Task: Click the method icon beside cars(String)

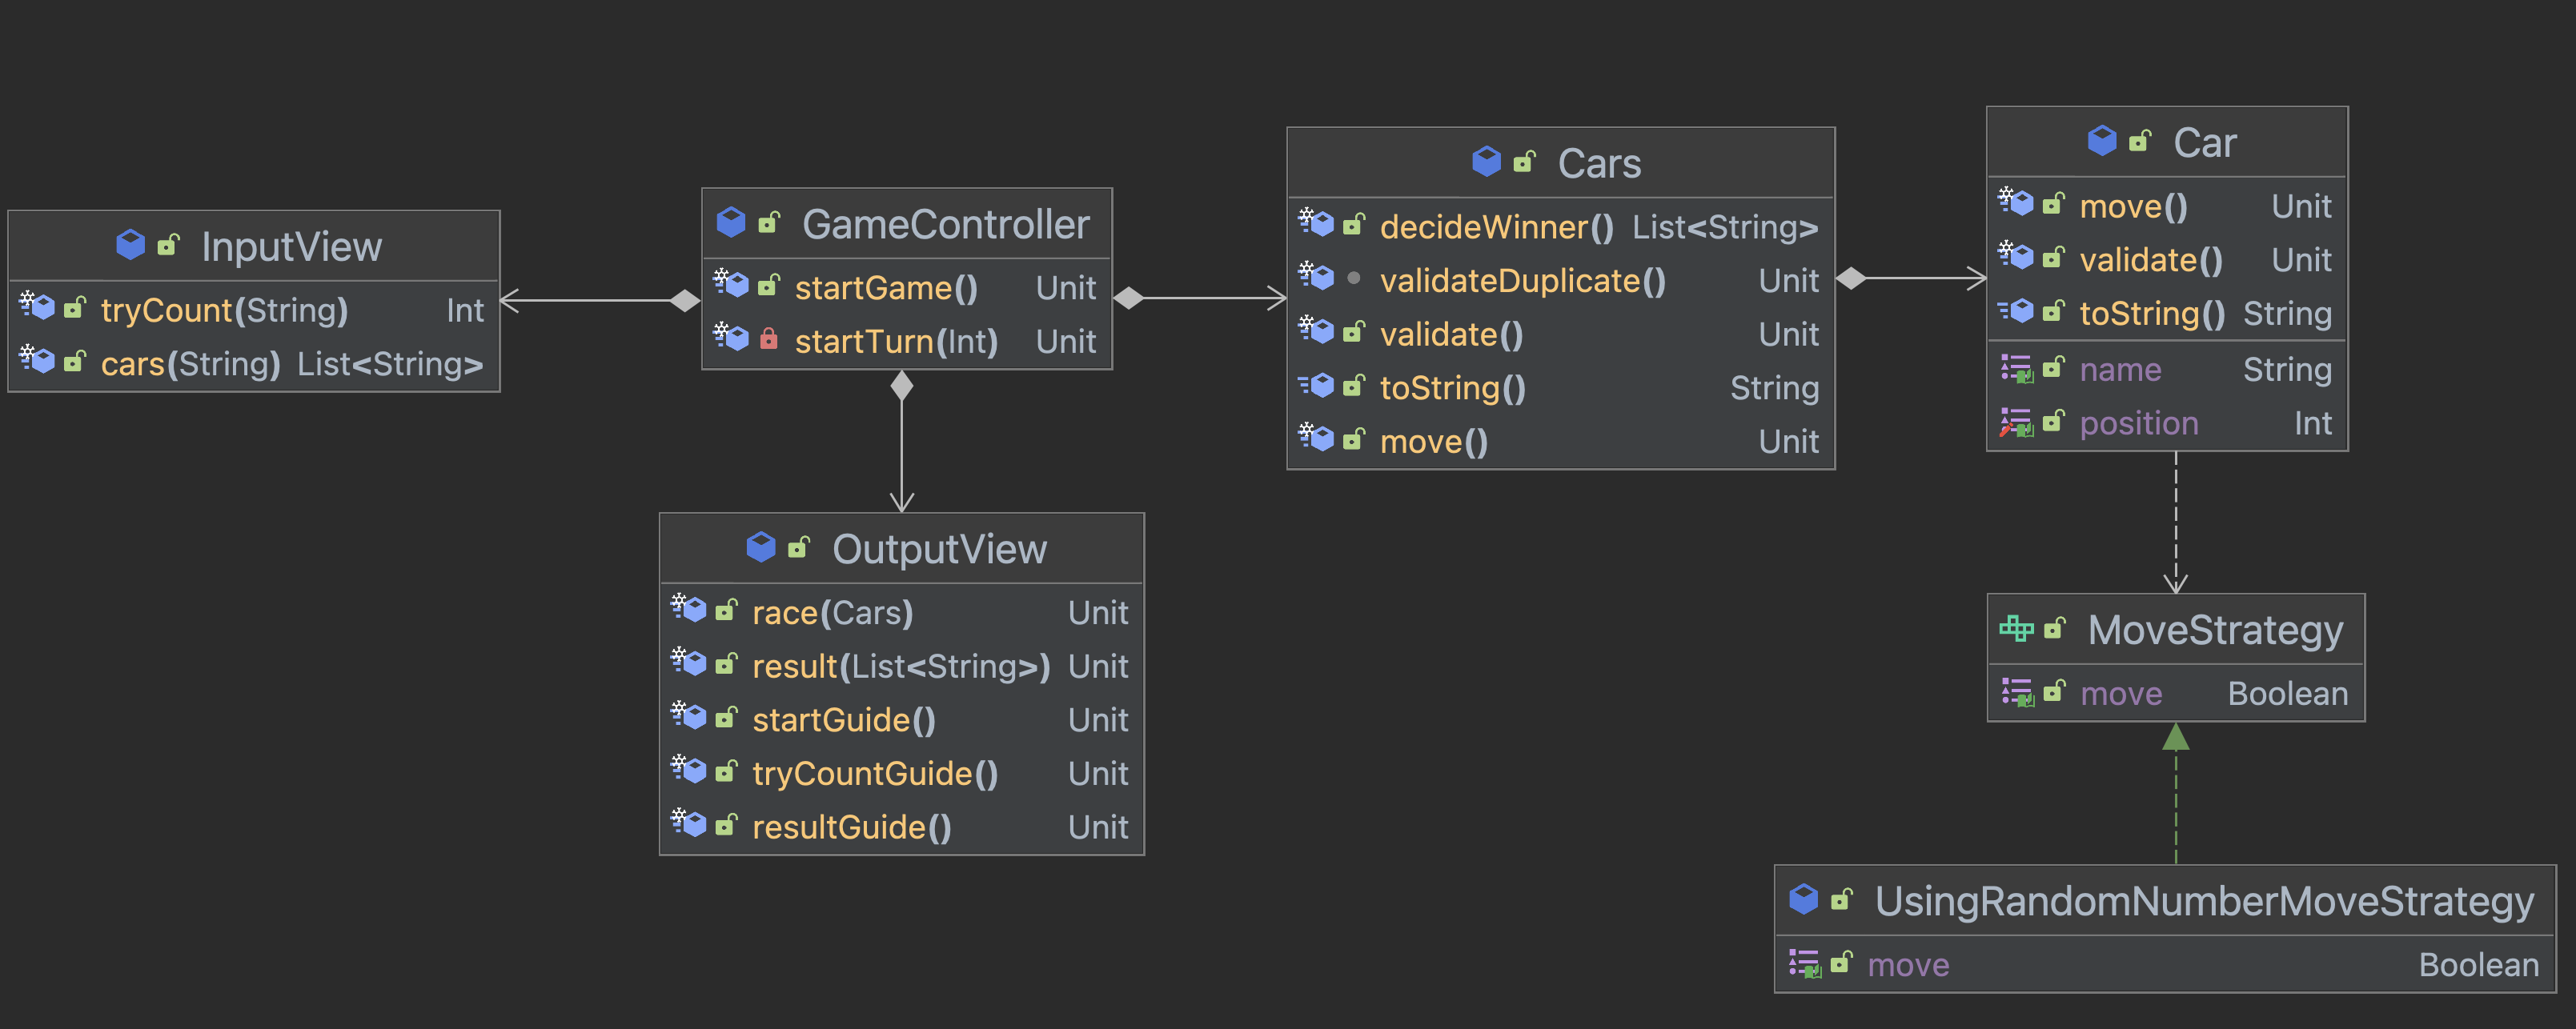Action: [x=37, y=360]
